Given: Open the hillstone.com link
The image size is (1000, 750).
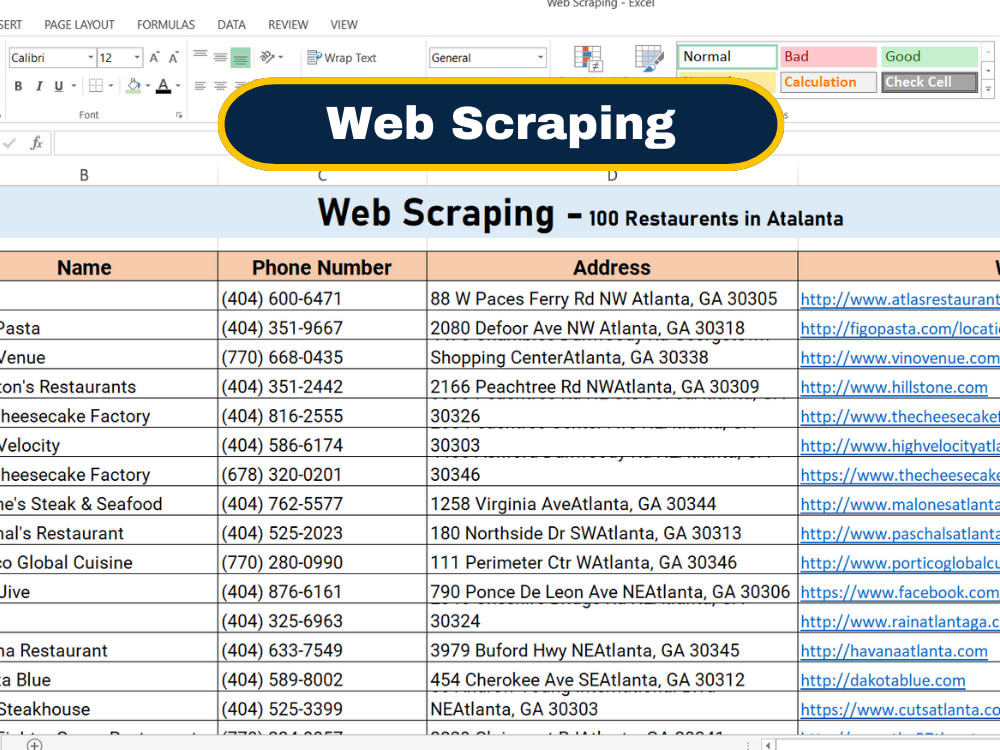Looking at the screenshot, I should [894, 387].
